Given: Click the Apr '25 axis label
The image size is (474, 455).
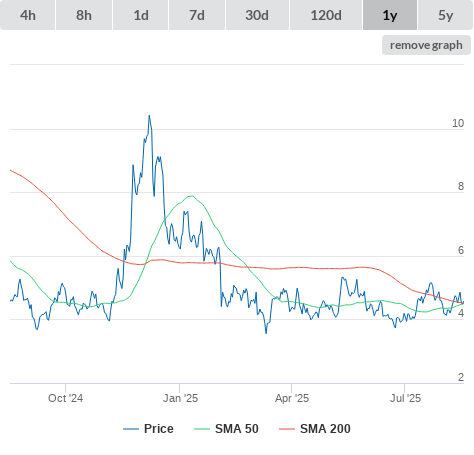Looking at the screenshot, I should 292,398.
